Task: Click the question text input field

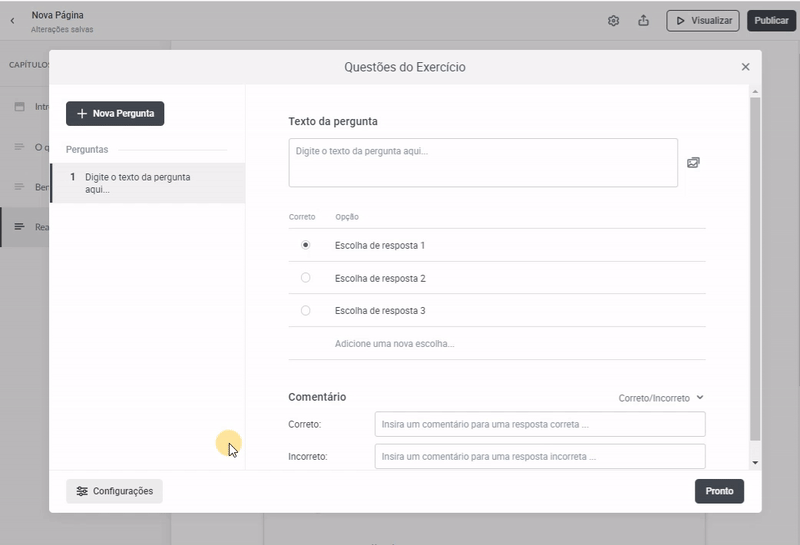Action: point(483,162)
